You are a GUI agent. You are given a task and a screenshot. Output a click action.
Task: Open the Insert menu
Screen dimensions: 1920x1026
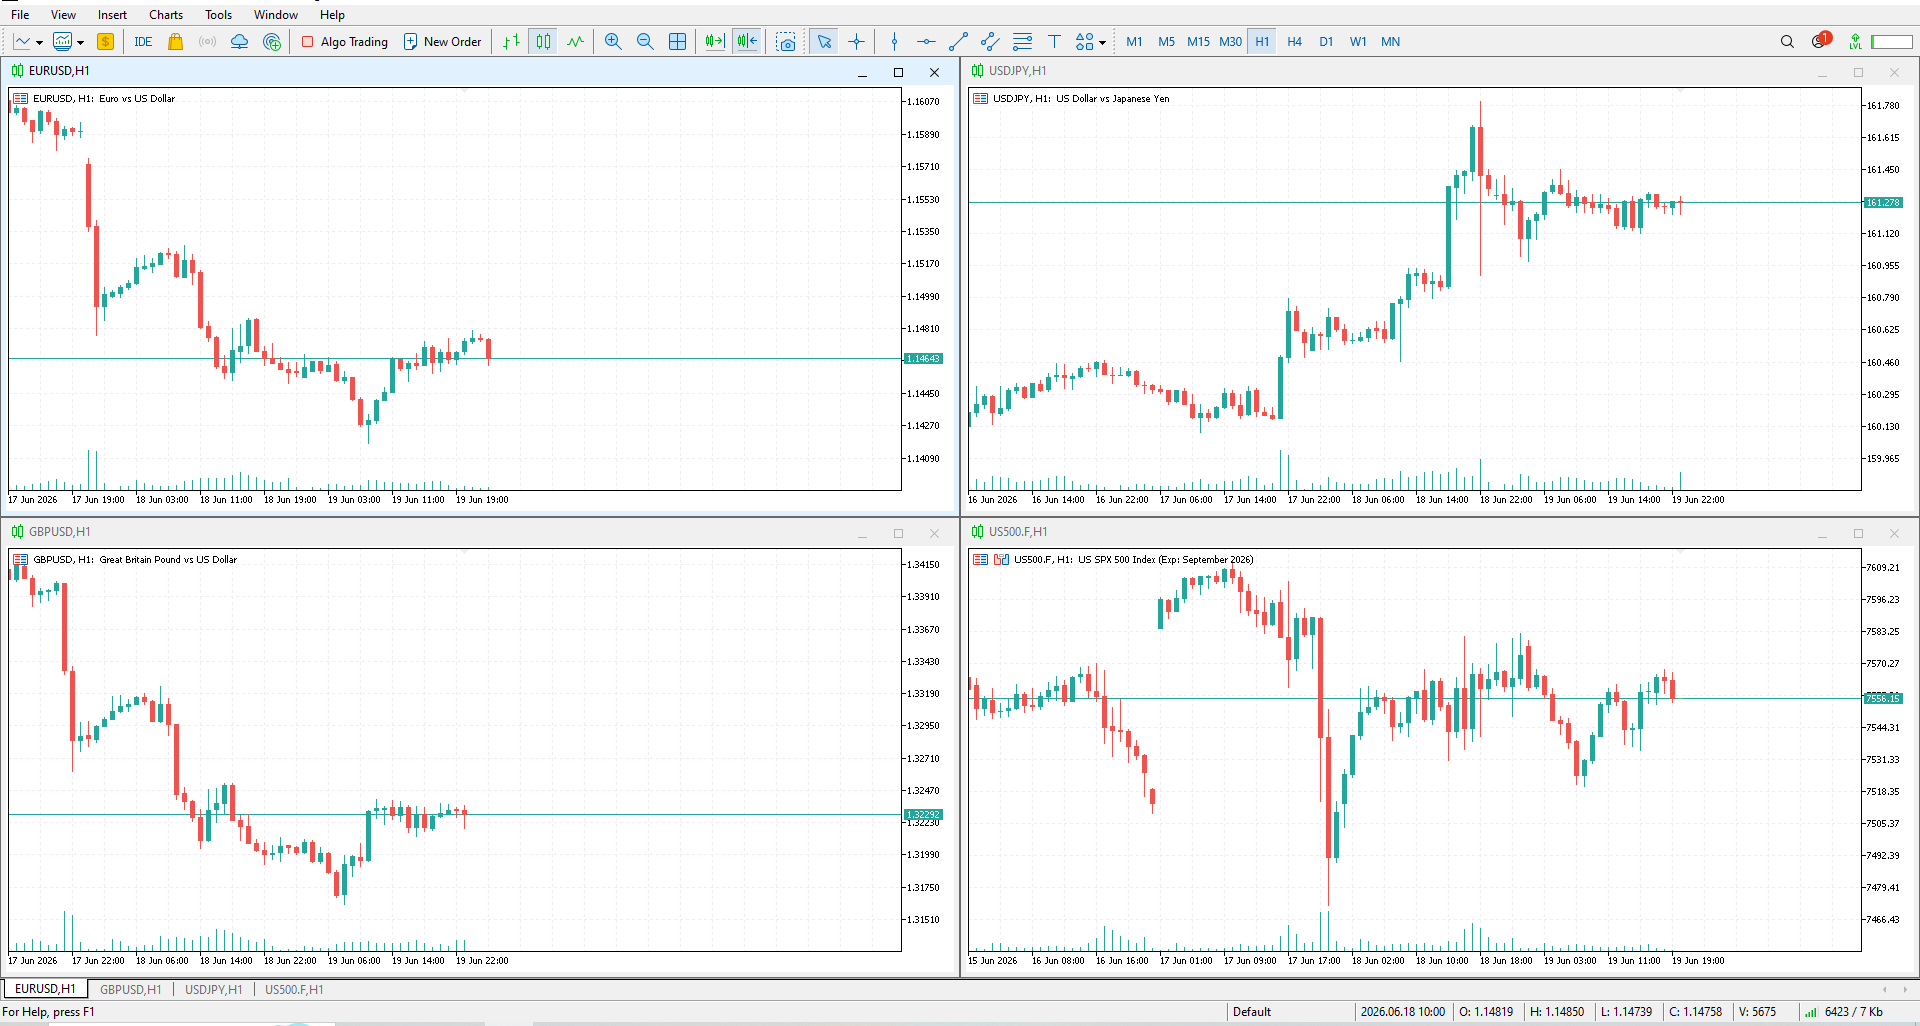click(112, 15)
